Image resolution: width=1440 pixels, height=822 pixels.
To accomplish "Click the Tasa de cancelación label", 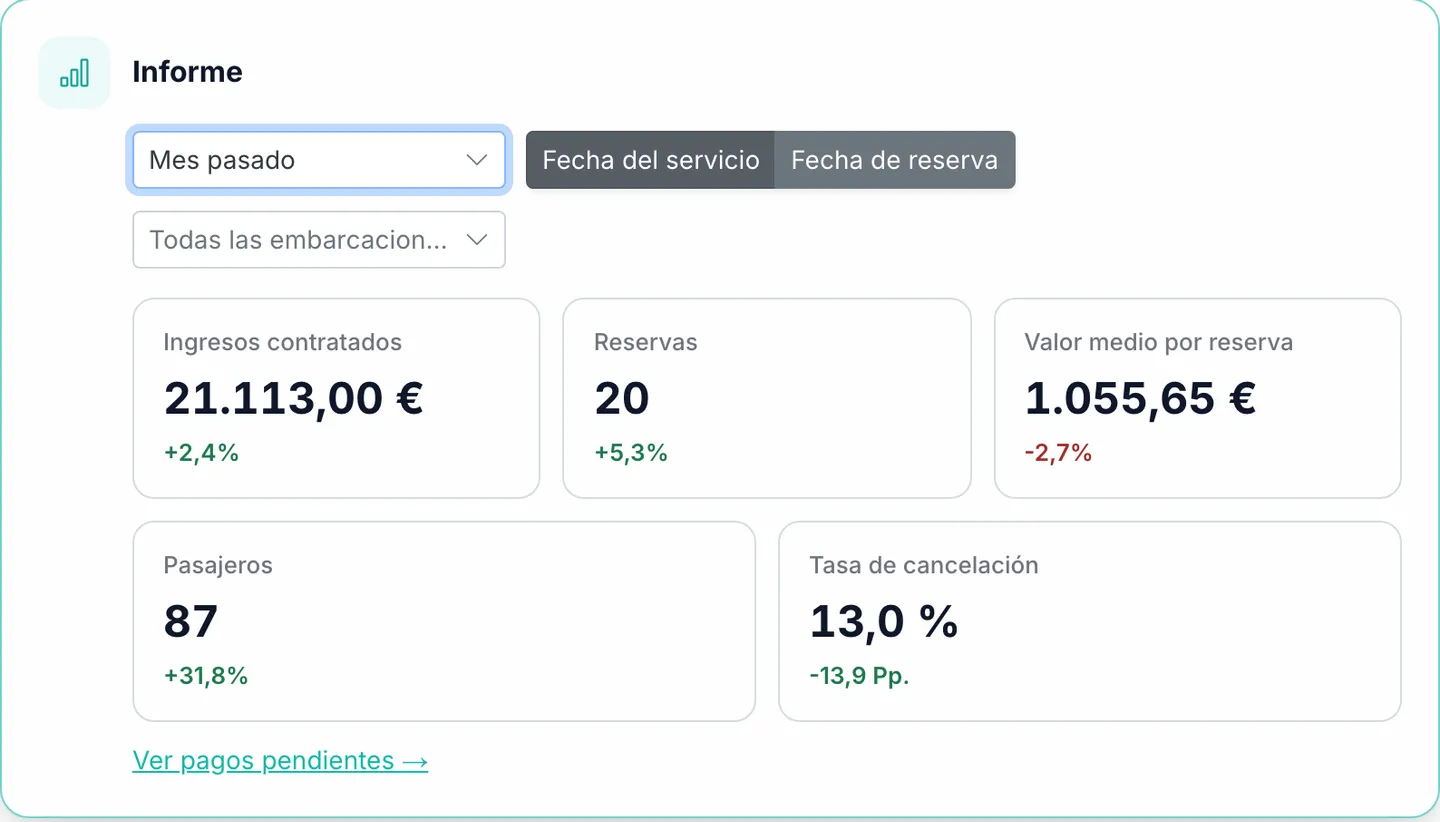I will tap(924, 565).
